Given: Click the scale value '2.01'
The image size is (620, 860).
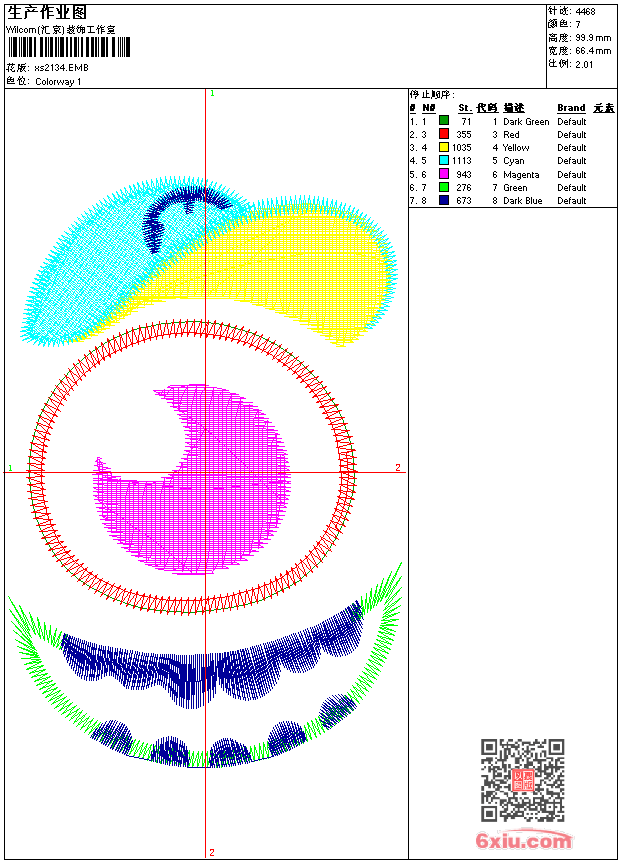Looking at the screenshot, I should (584, 64).
